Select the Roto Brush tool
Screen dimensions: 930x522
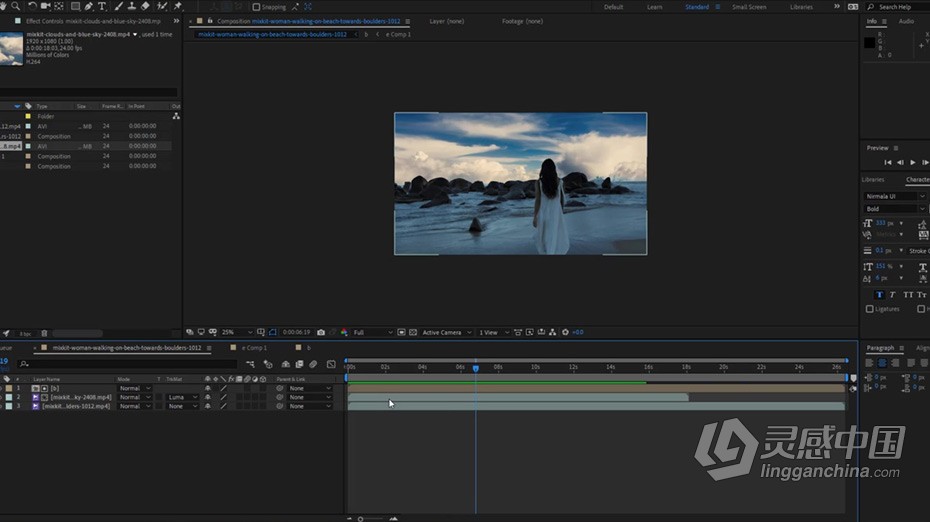click(x=161, y=6)
